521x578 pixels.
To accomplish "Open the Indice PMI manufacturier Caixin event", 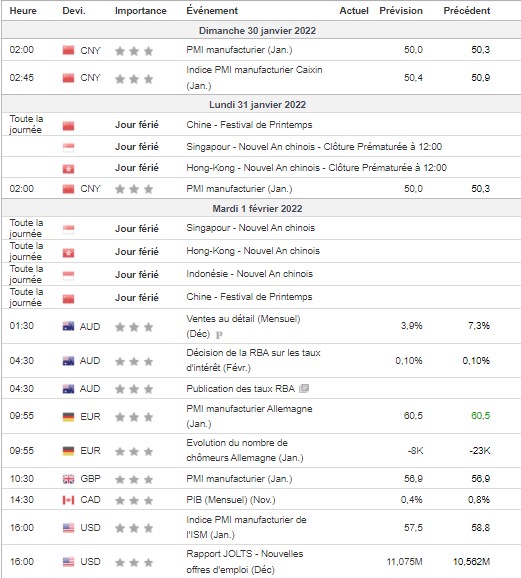I will pos(254,77).
